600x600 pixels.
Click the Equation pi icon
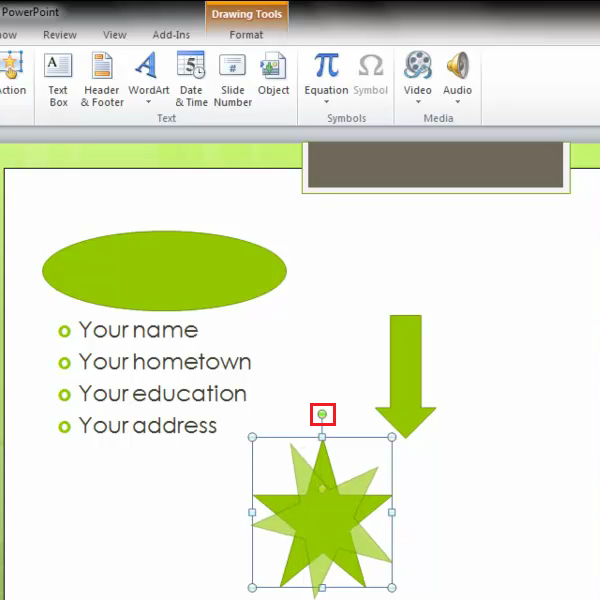[326, 65]
